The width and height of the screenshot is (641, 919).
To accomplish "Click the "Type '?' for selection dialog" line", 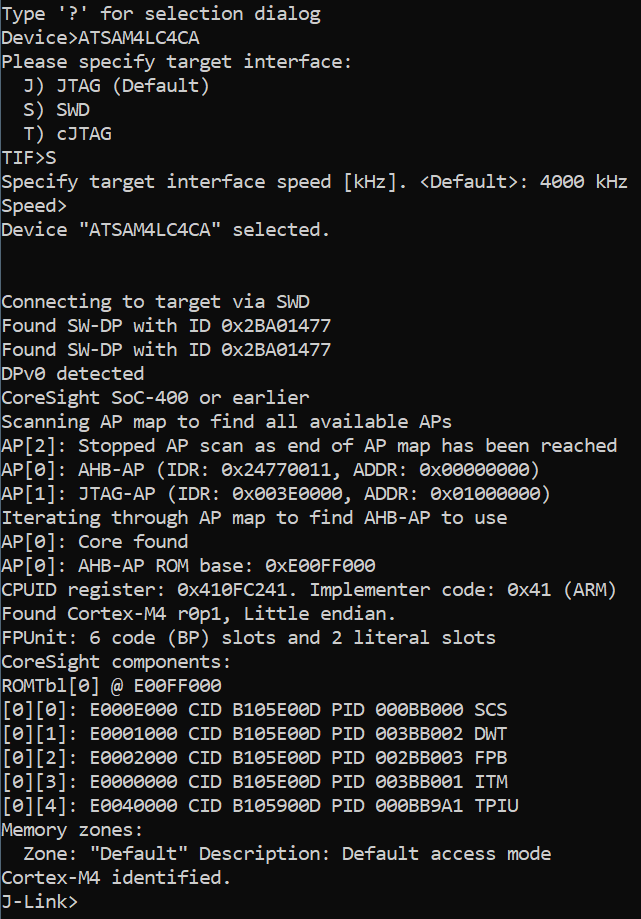I will coord(161,14).
